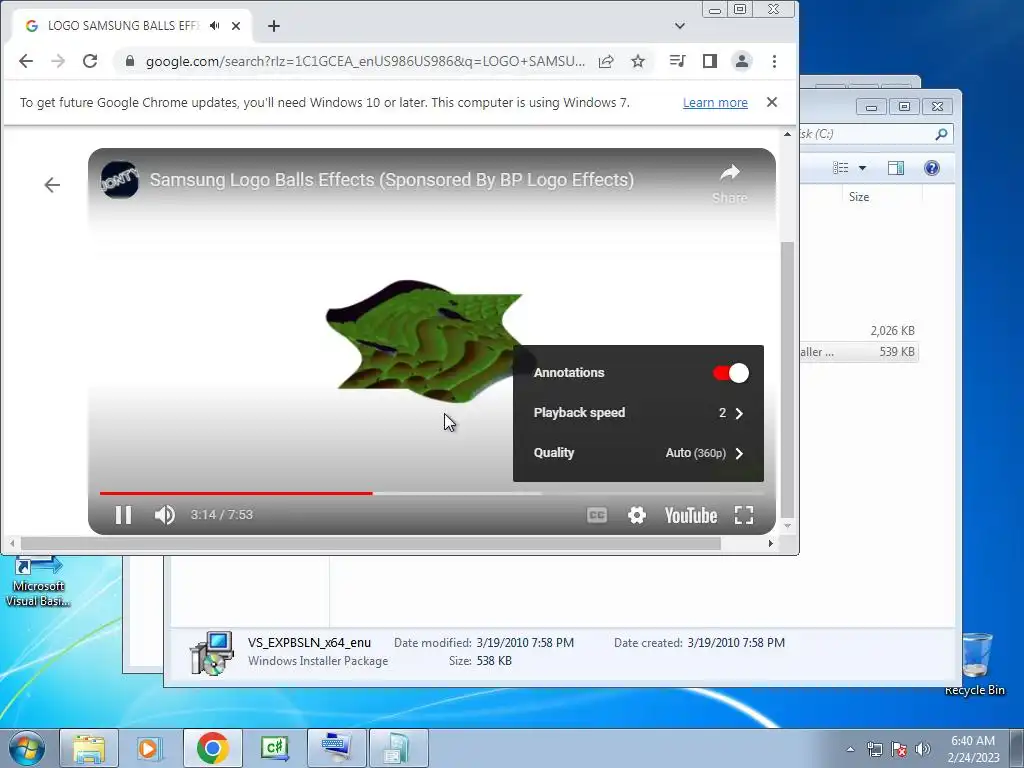The image size is (1024, 768).
Task: Click the Change your view icon in Explorer
Action: pyautogui.click(x=840, y=168)
